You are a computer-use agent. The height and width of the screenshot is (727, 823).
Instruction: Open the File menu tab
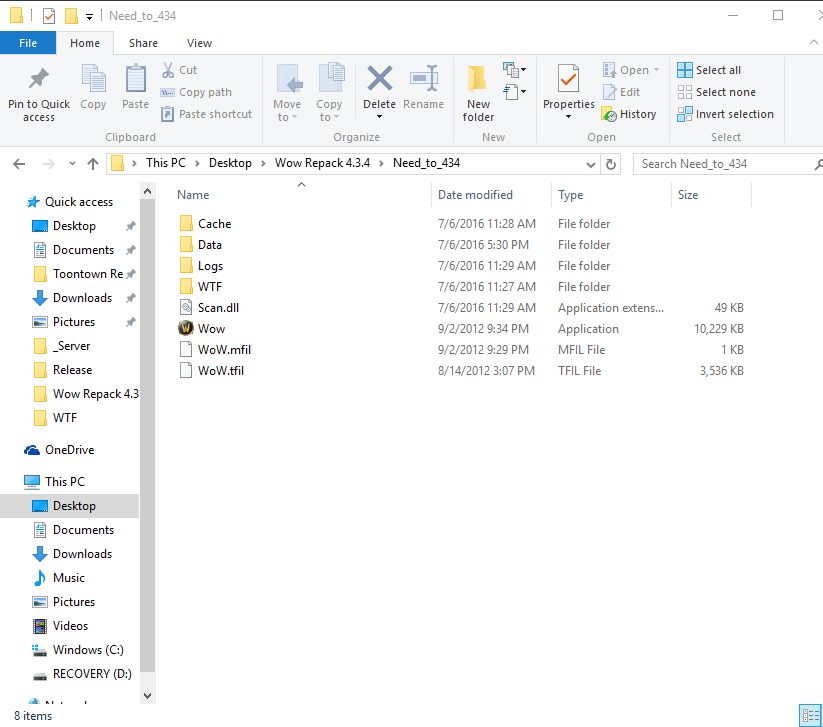click(28, 43)
